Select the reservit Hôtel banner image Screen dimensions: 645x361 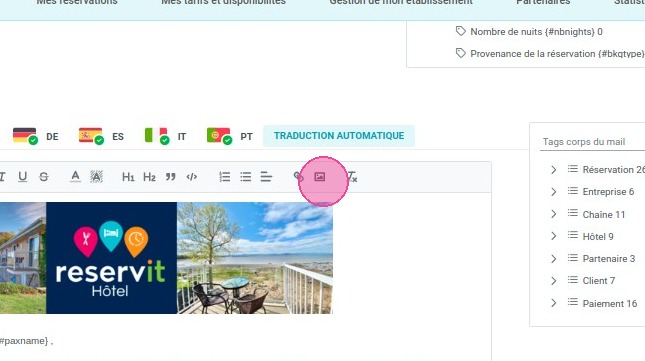coord(166,258)
